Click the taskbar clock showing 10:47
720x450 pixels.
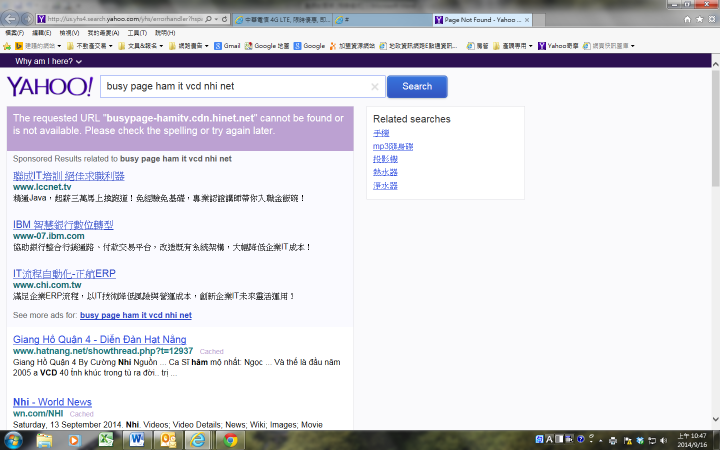pyautogui.click(x=692, y=440)
